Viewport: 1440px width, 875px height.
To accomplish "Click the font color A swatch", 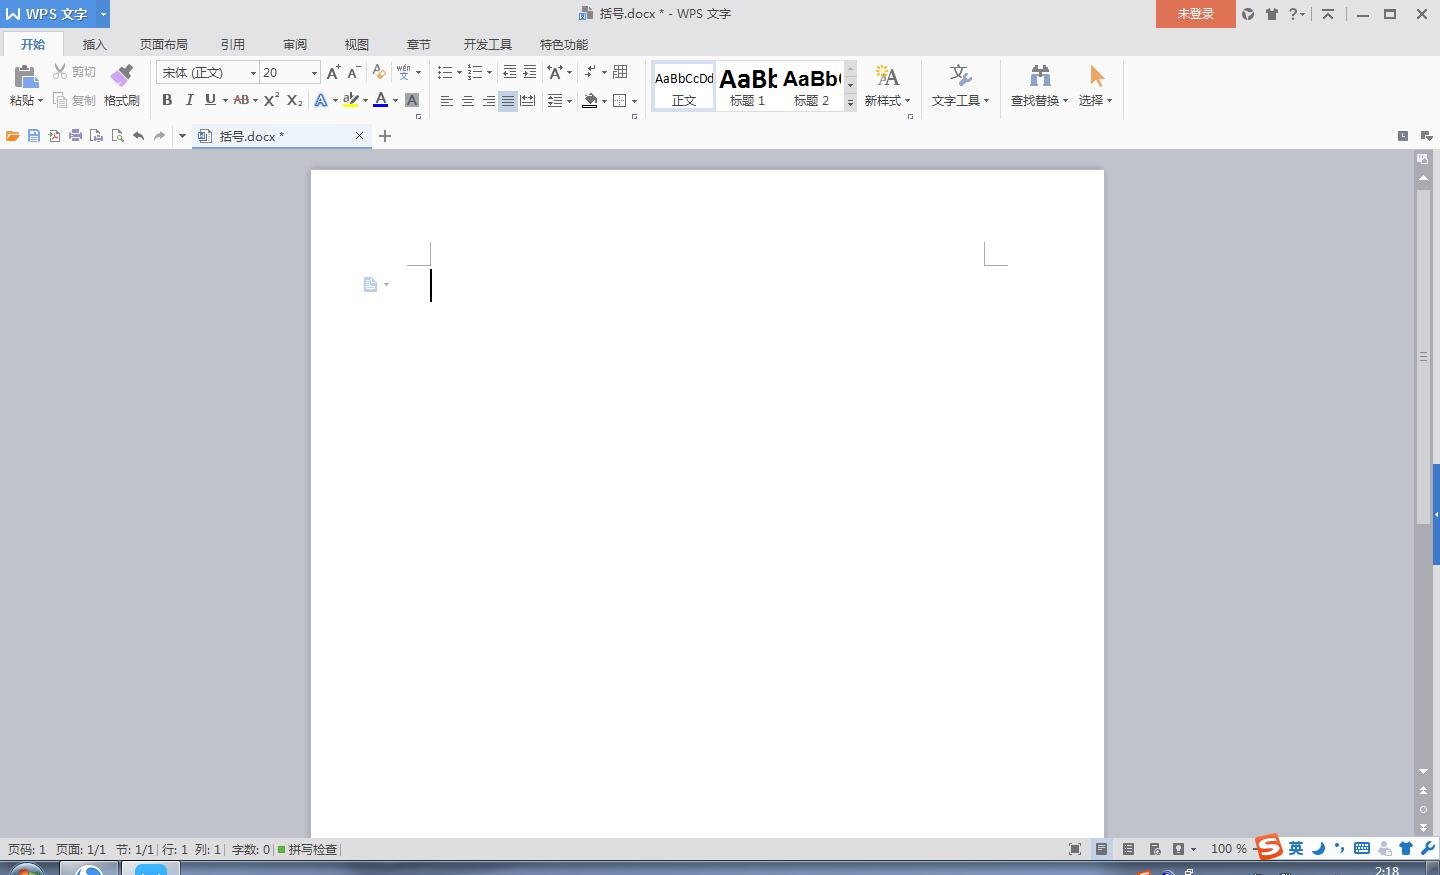I will click(380, 100).
